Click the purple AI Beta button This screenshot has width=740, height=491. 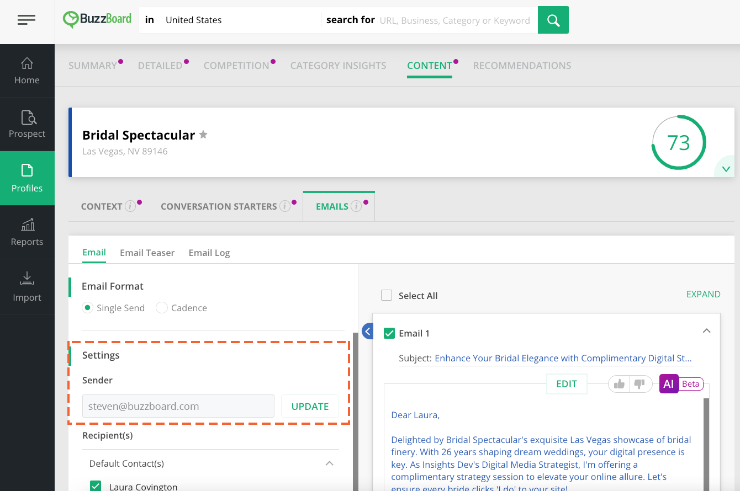(681, 384)
